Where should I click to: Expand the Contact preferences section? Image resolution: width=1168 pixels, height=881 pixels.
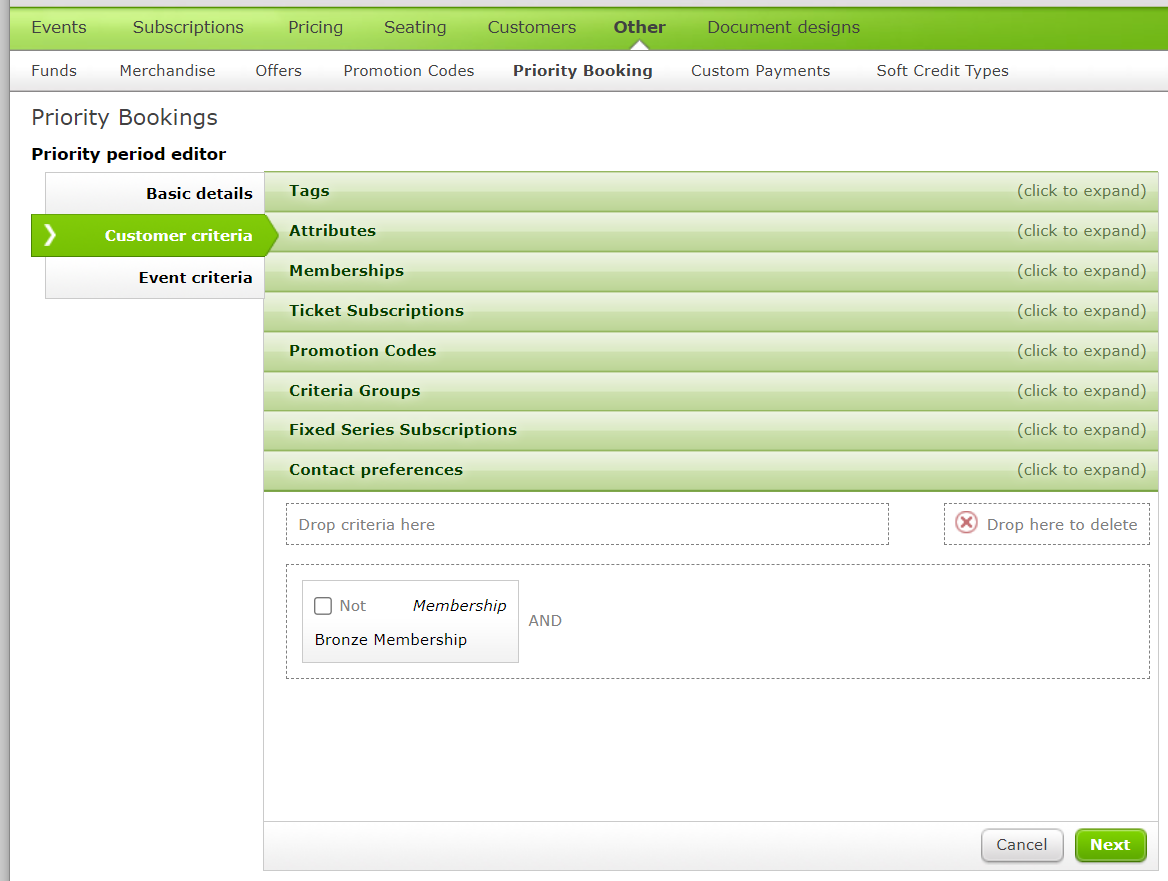click(x=711, y=471)
